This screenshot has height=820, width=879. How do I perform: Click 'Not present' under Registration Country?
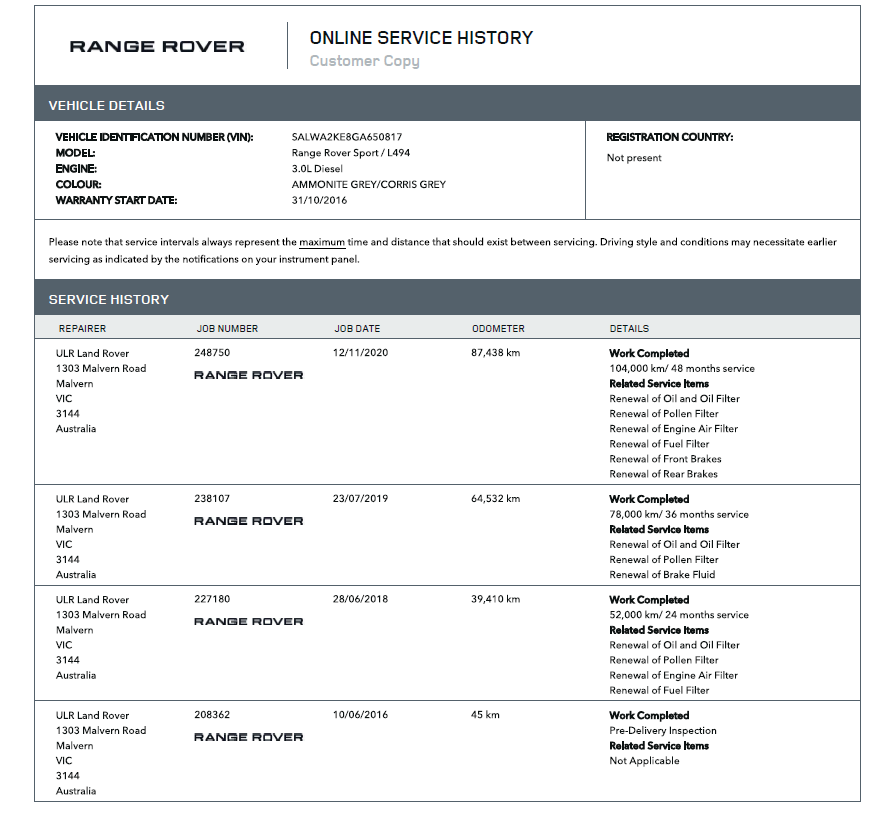(x=634, y=158)
